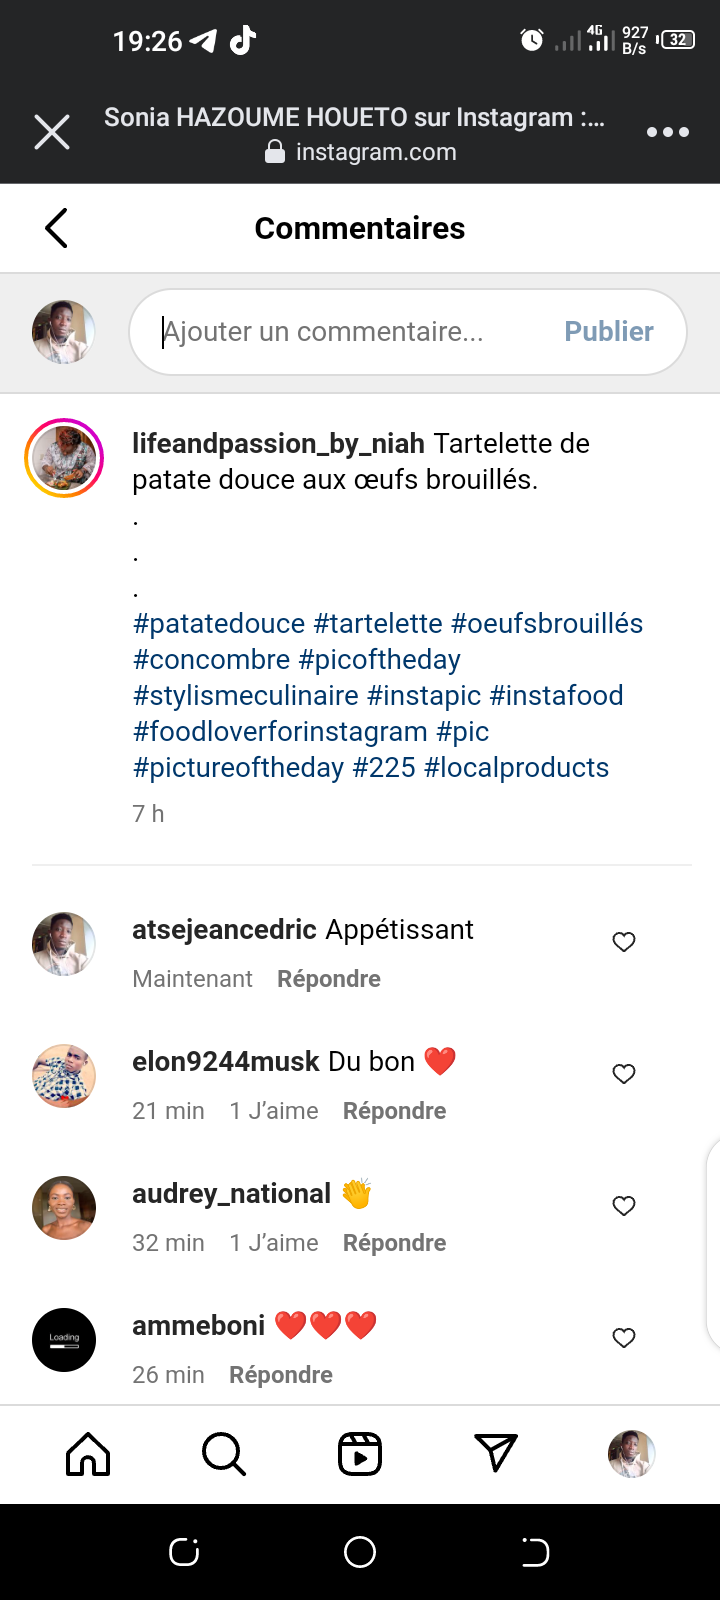Like elon9244musk's comment with heart
This screenshot has width=720, height=1600.
[x=624, y=1074]
